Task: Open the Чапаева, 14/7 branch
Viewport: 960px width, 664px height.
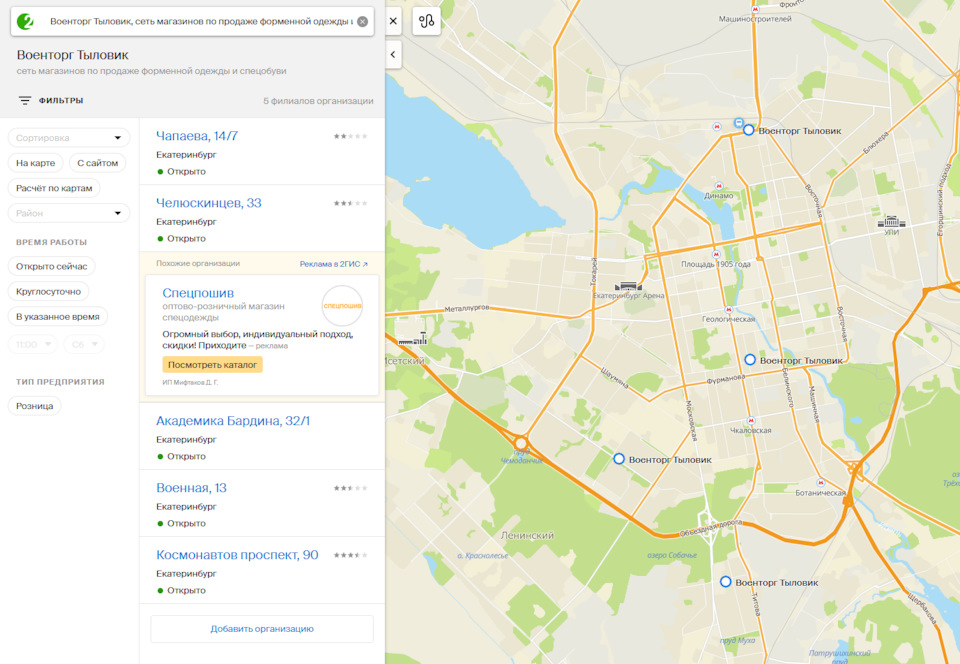Action: tap(197, 136)
